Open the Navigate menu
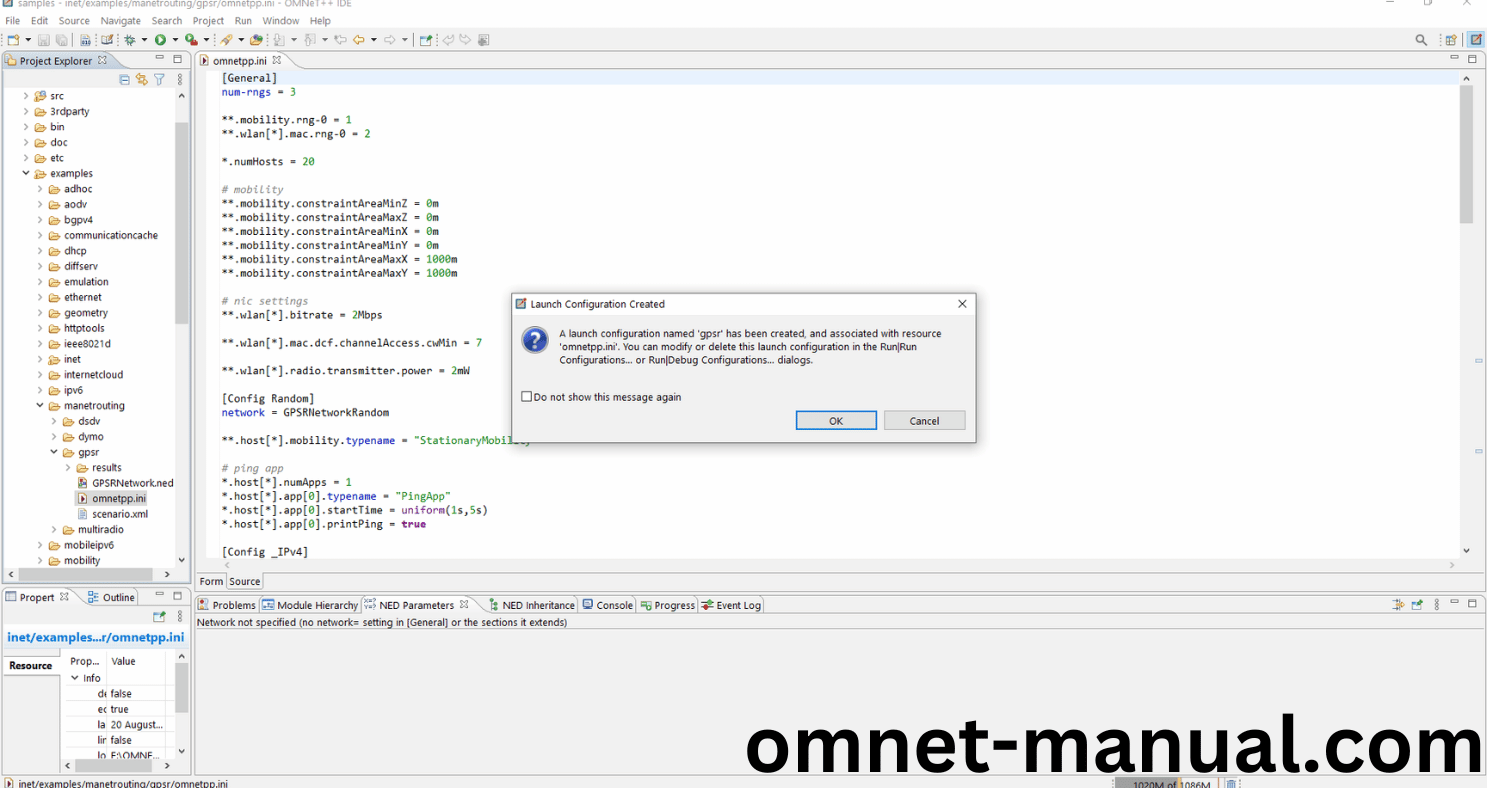1487x788 pixels. click(x=120, y=20)
